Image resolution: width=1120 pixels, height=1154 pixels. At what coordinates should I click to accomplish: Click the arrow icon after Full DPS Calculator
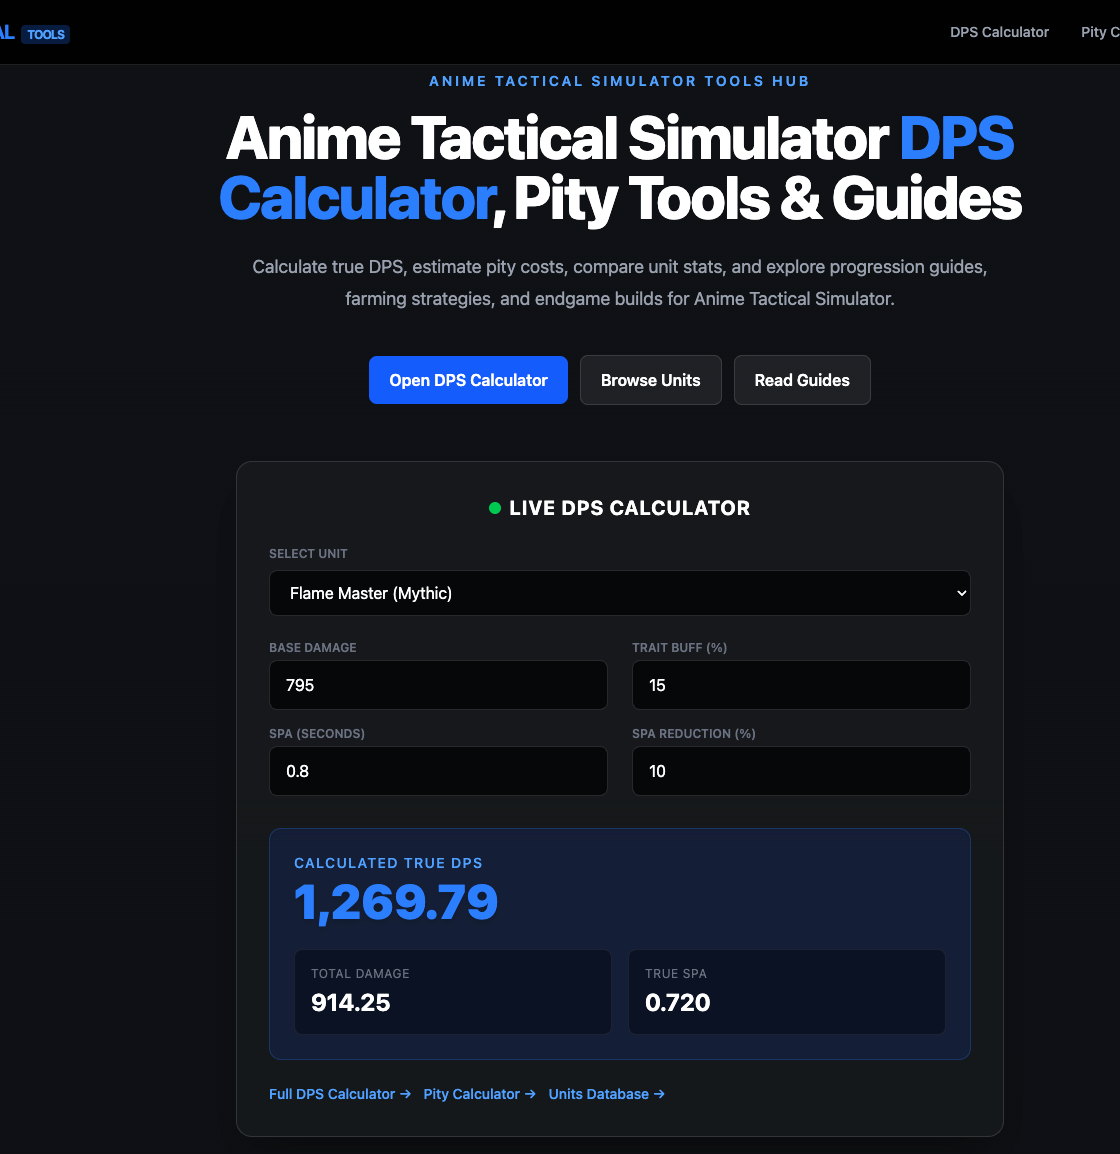[x=404, y=1094]
